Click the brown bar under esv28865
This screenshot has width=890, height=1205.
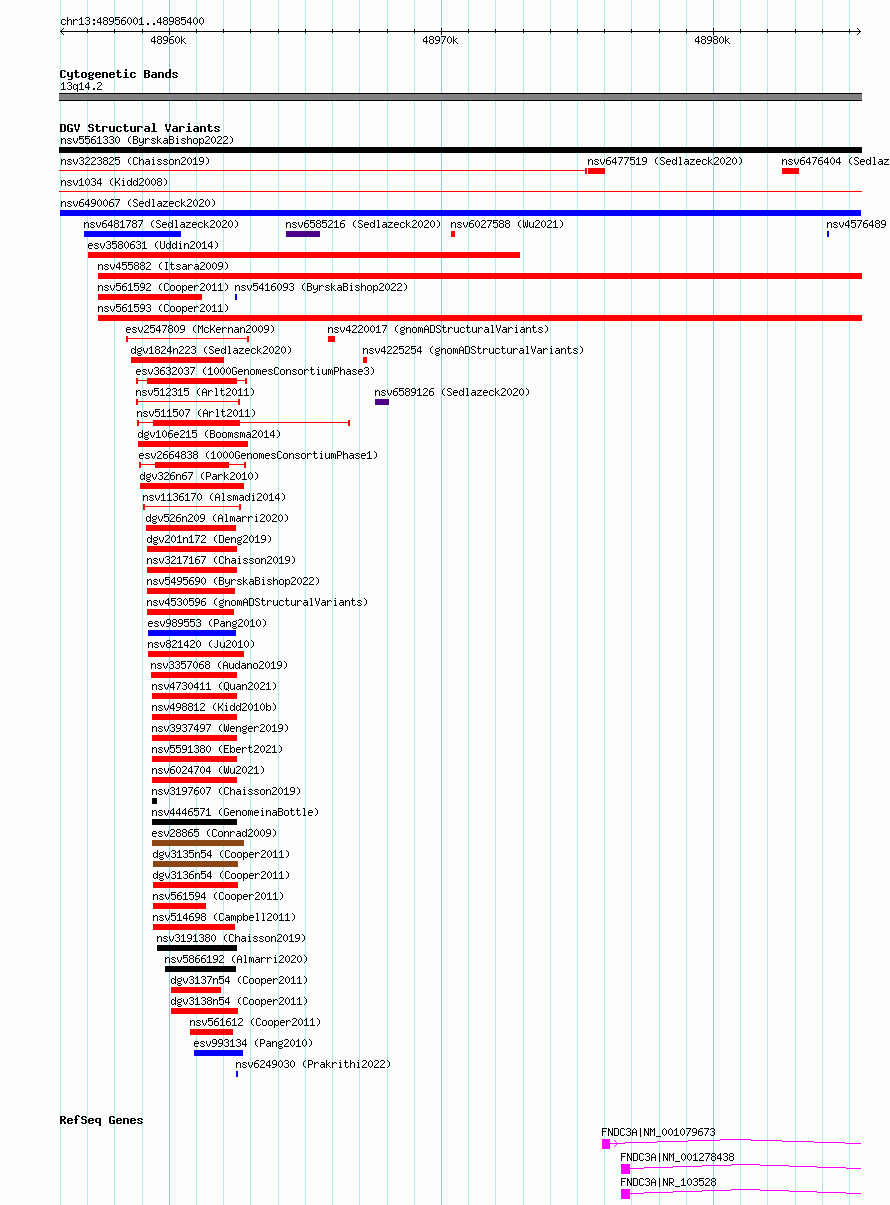[x=198, y=843]
